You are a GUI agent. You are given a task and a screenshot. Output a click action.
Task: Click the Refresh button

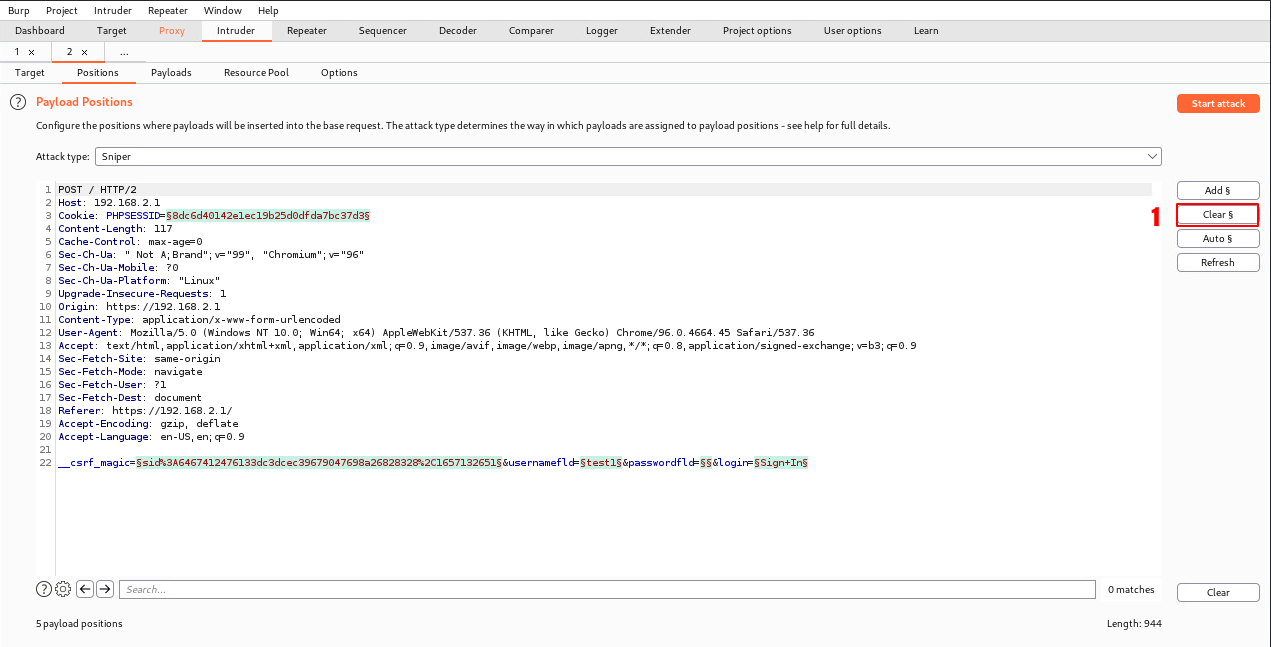click(x=1217, y=263)
